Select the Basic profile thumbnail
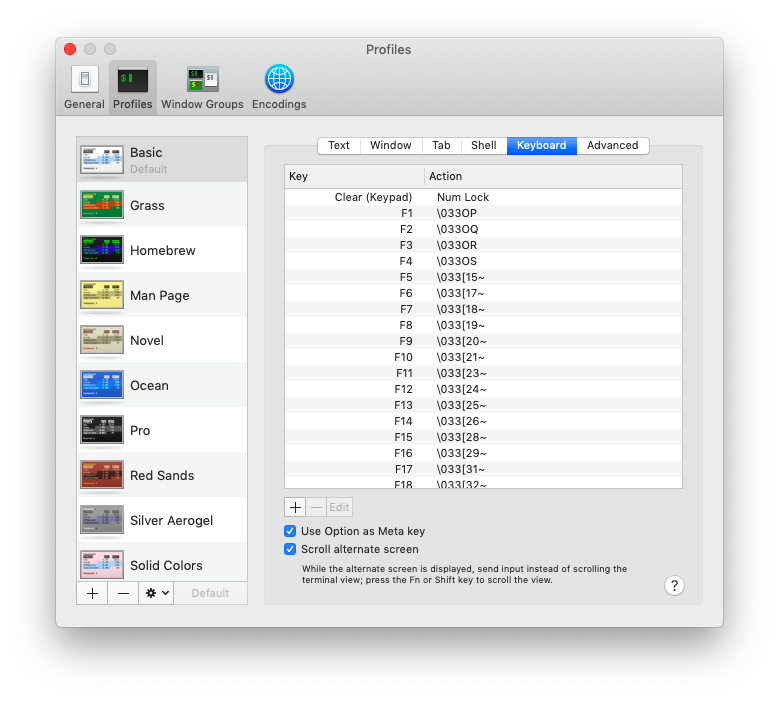The width and height of the screenshot is (779, 701). pyautogui.click(x=102, y=159)
